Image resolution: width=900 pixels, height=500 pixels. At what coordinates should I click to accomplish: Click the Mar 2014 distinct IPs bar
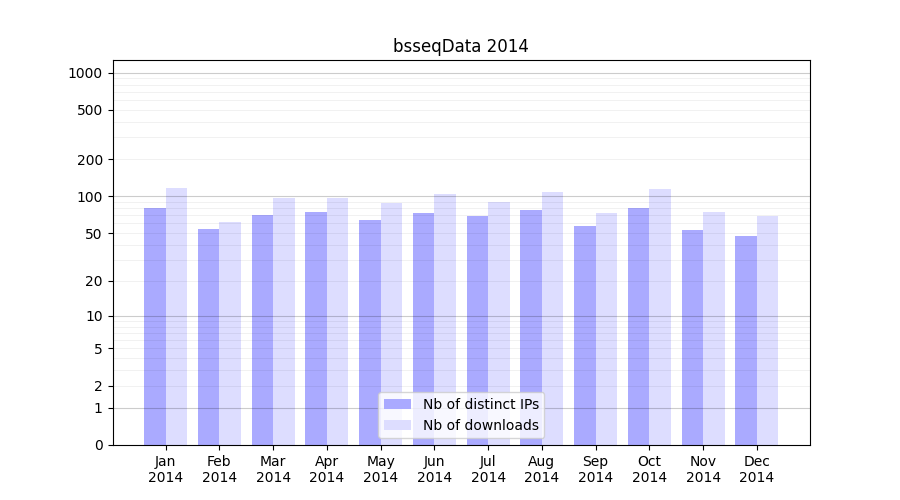pos(262,330)
